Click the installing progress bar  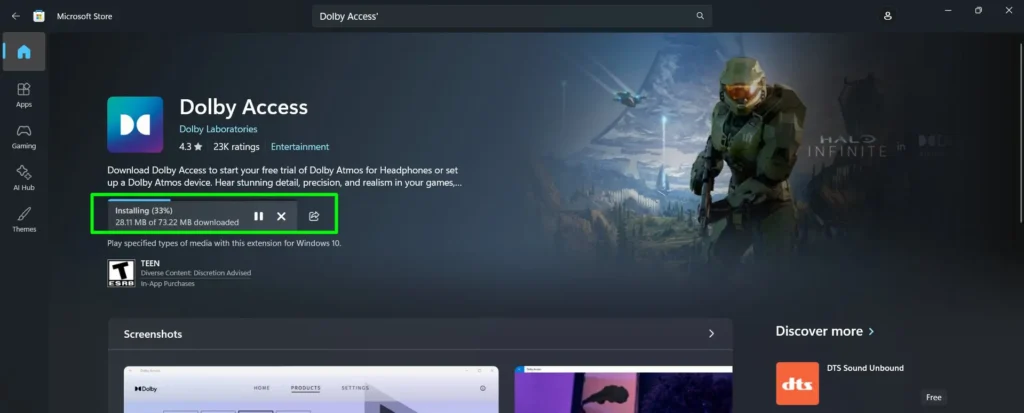[139, 201]
